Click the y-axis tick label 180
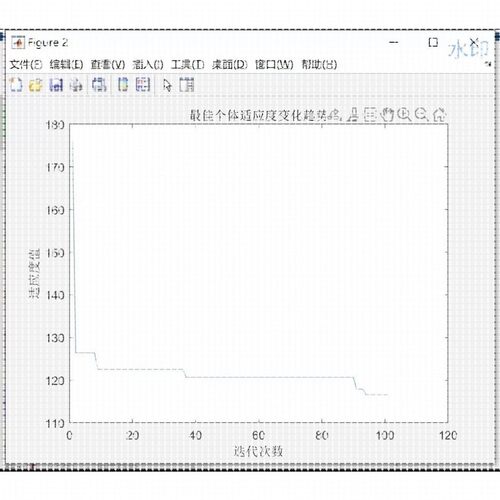Viewport: 500px width, 500px height. click(55, 125)
